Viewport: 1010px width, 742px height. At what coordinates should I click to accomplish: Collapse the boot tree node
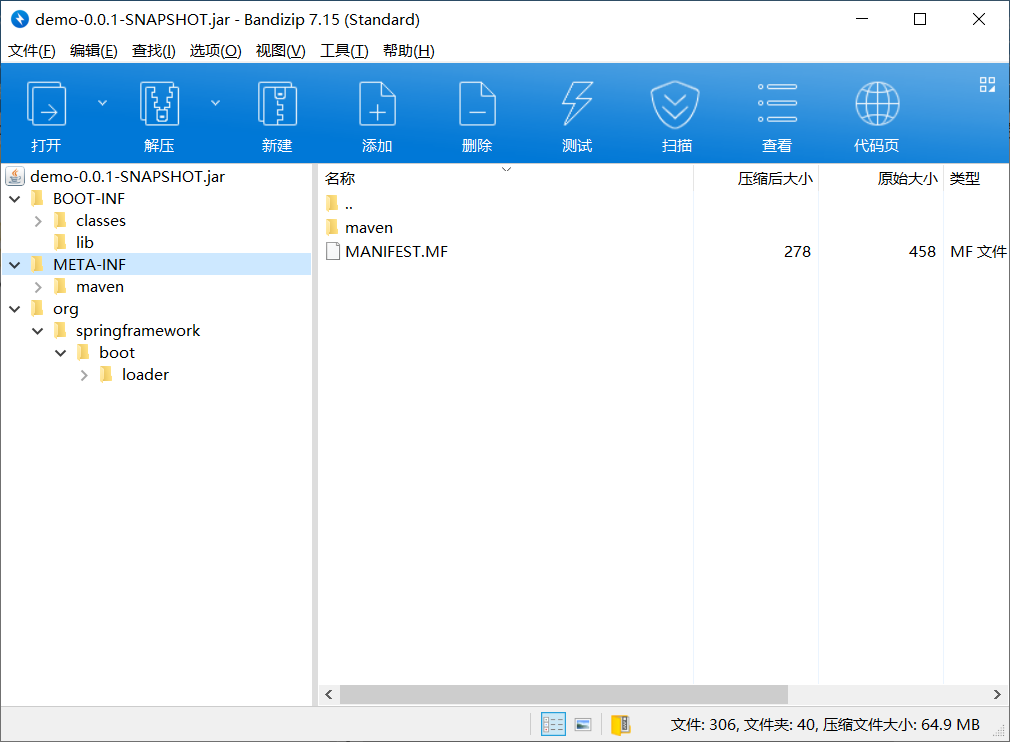tap(61, 353)
